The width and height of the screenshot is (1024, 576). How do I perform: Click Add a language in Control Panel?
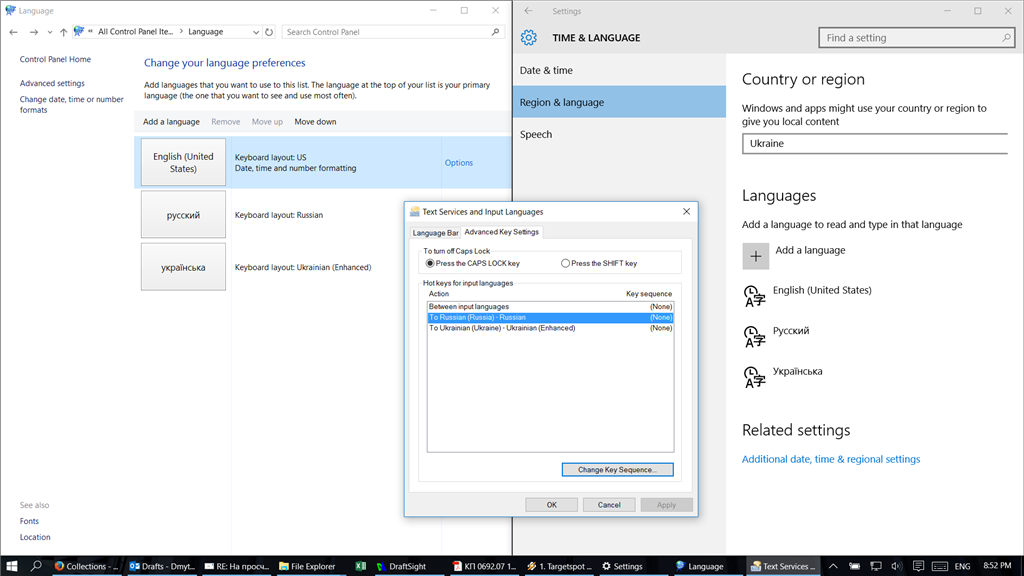171,122
